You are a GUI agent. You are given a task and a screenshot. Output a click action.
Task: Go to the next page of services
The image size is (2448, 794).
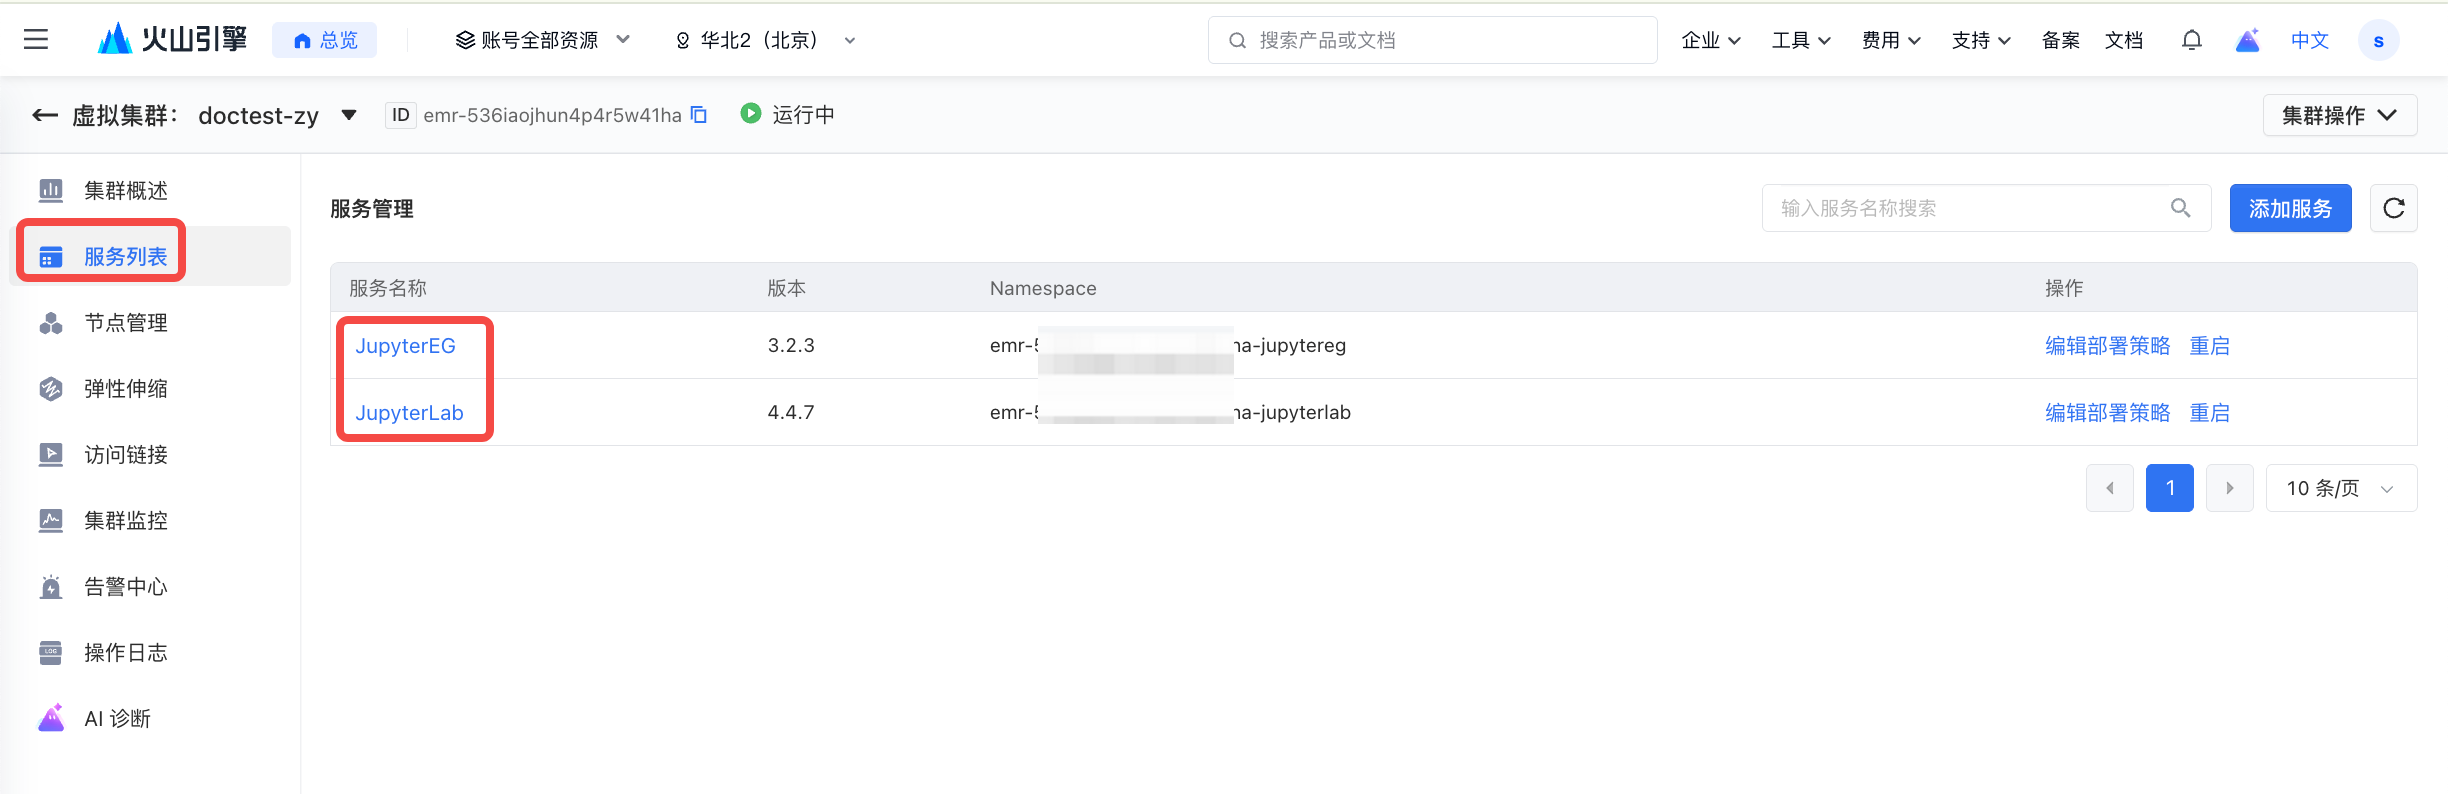point(2229,488)
